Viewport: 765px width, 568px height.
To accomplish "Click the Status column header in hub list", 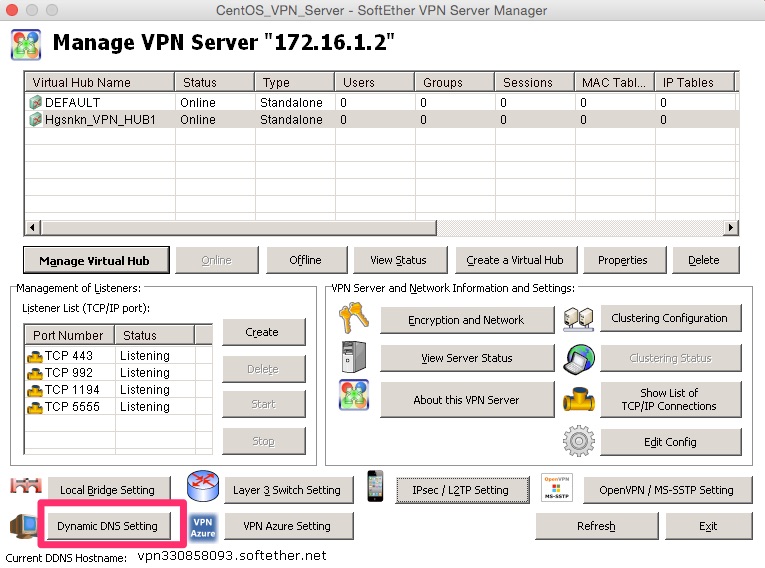I will click(x=215, y=82).
